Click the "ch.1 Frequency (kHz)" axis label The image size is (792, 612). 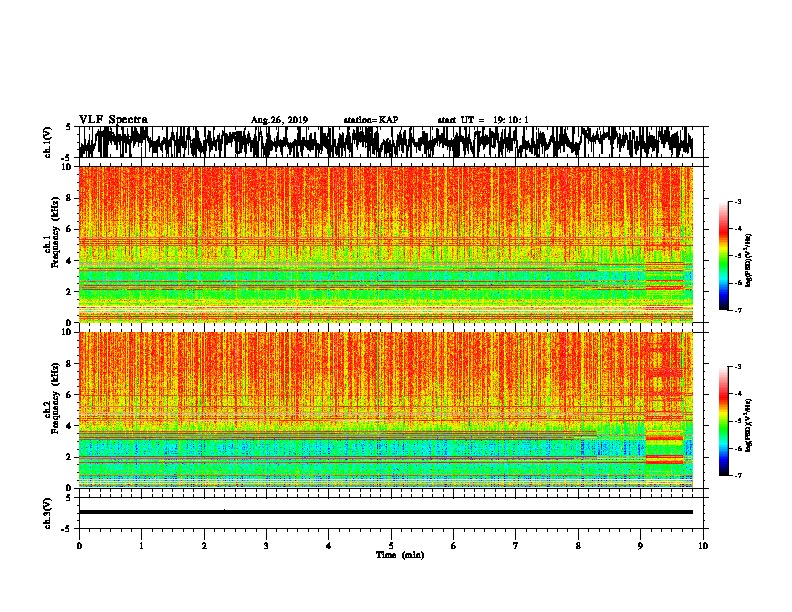click(55, 232)
